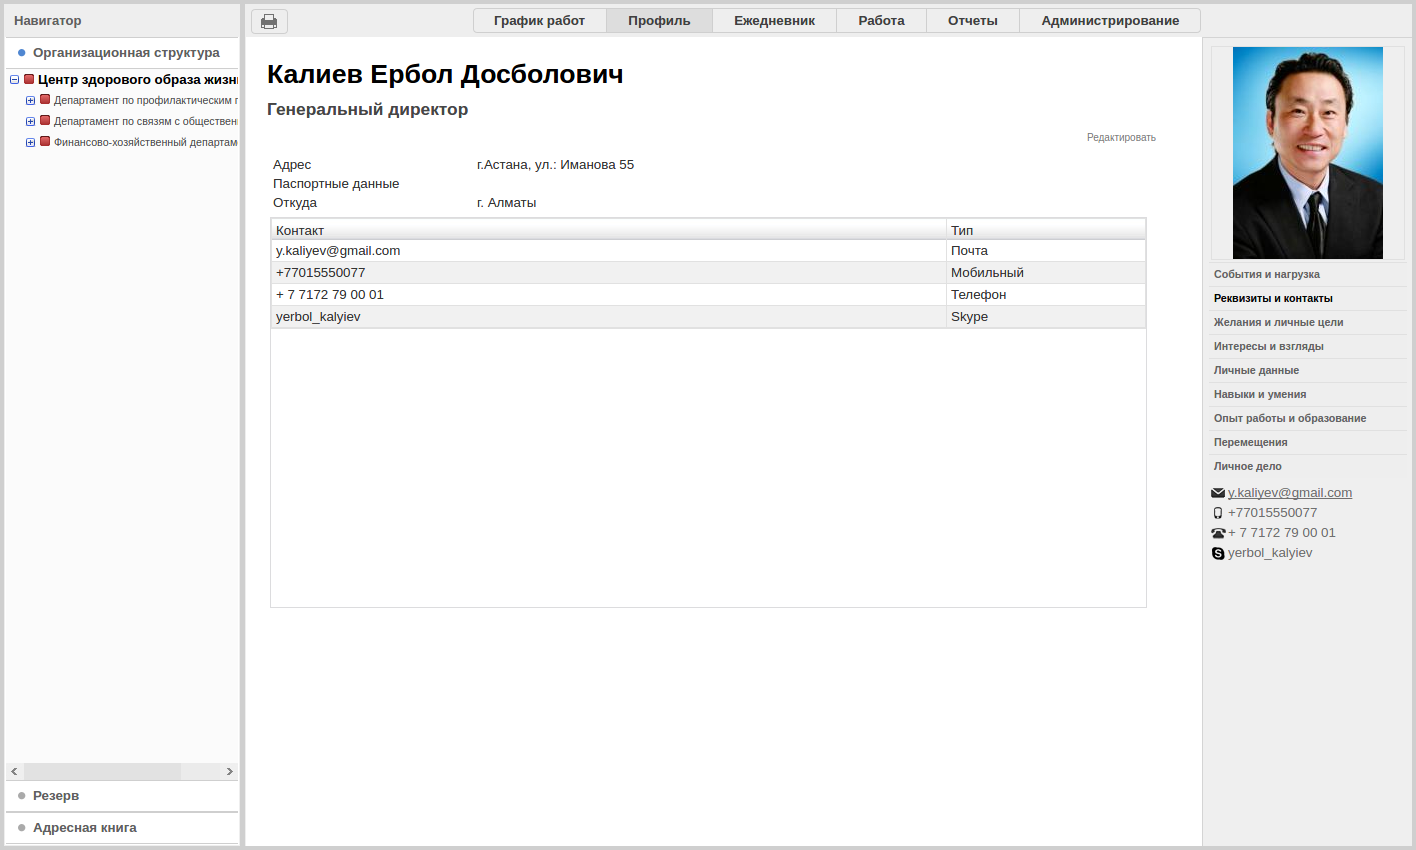This screenshot has width=1416, height=850.
Task: Click the mobile phone icon beside +77015550077
Action: [1218, 513]
